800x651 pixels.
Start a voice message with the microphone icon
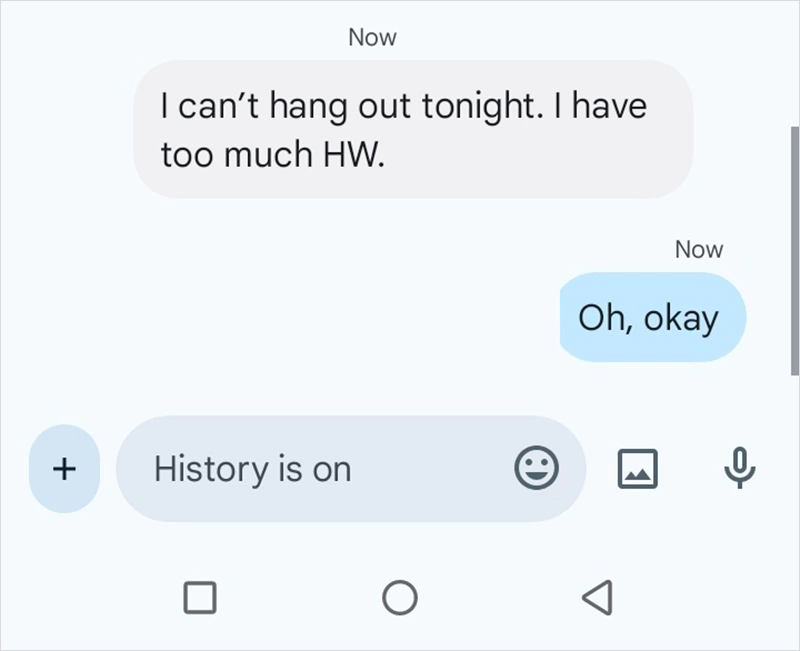738,469
